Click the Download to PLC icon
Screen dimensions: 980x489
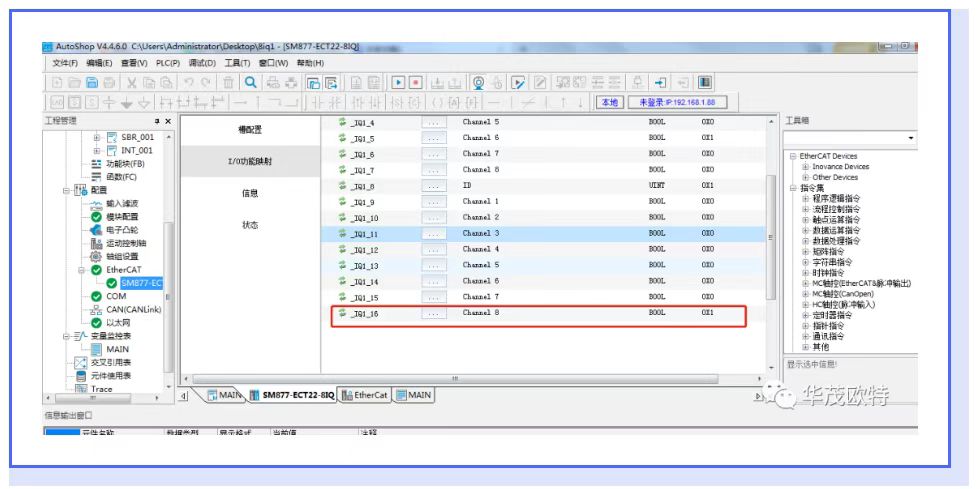pyautogui.click(x=438, y=82)
